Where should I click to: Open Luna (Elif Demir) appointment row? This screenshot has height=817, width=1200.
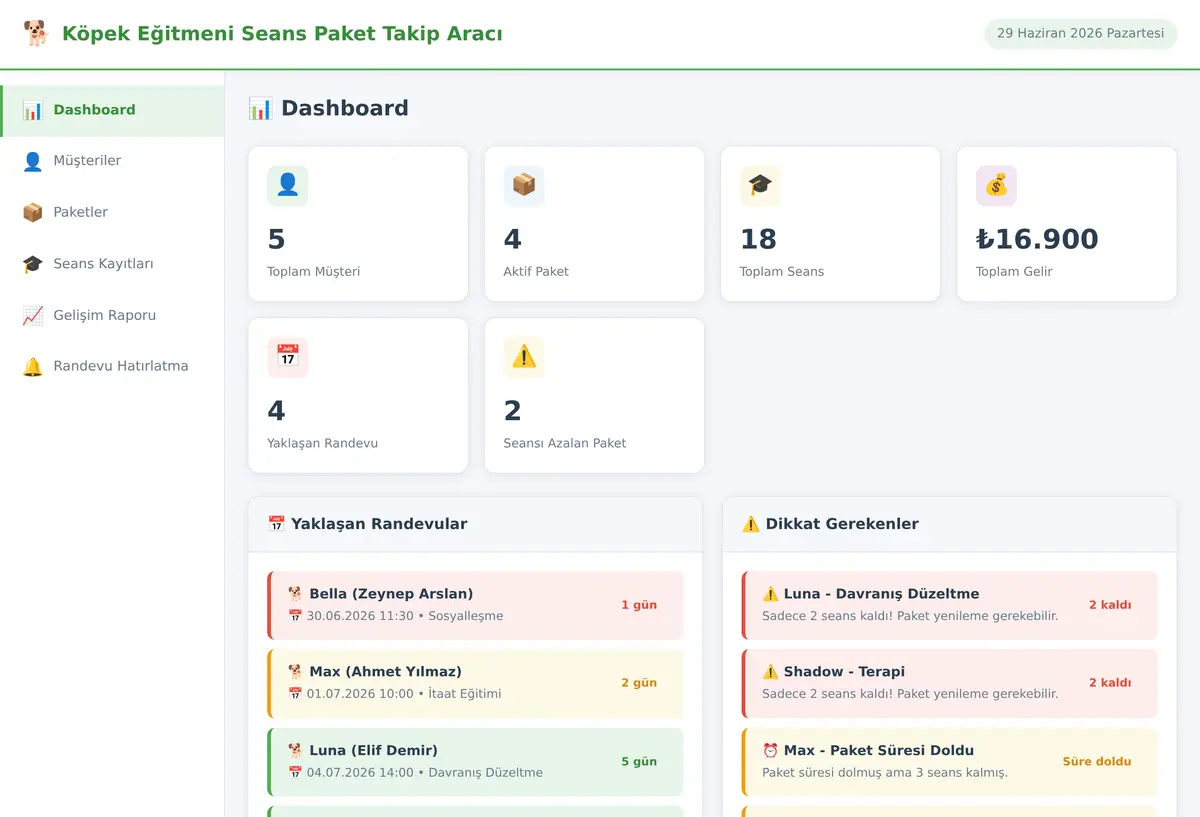click(476, 762)
